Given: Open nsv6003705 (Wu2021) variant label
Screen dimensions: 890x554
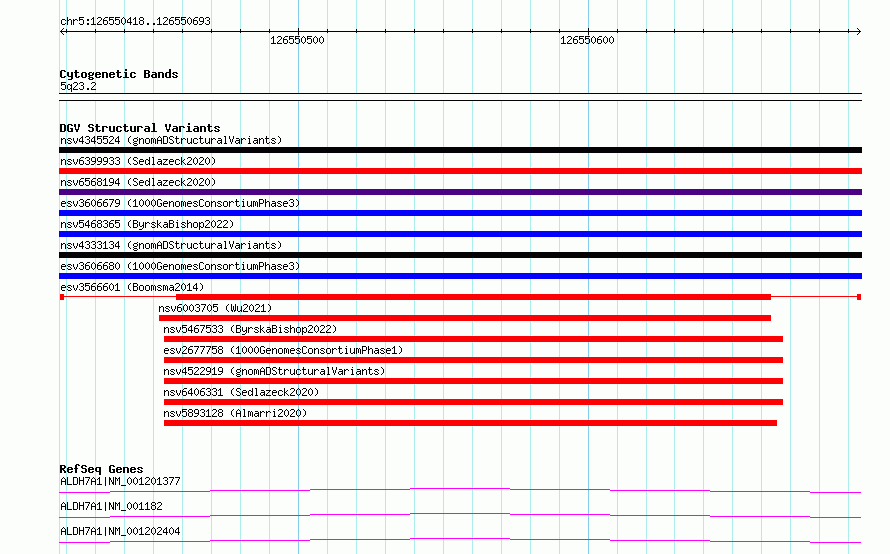Looking at the screenshot, I should coord(215,308).
